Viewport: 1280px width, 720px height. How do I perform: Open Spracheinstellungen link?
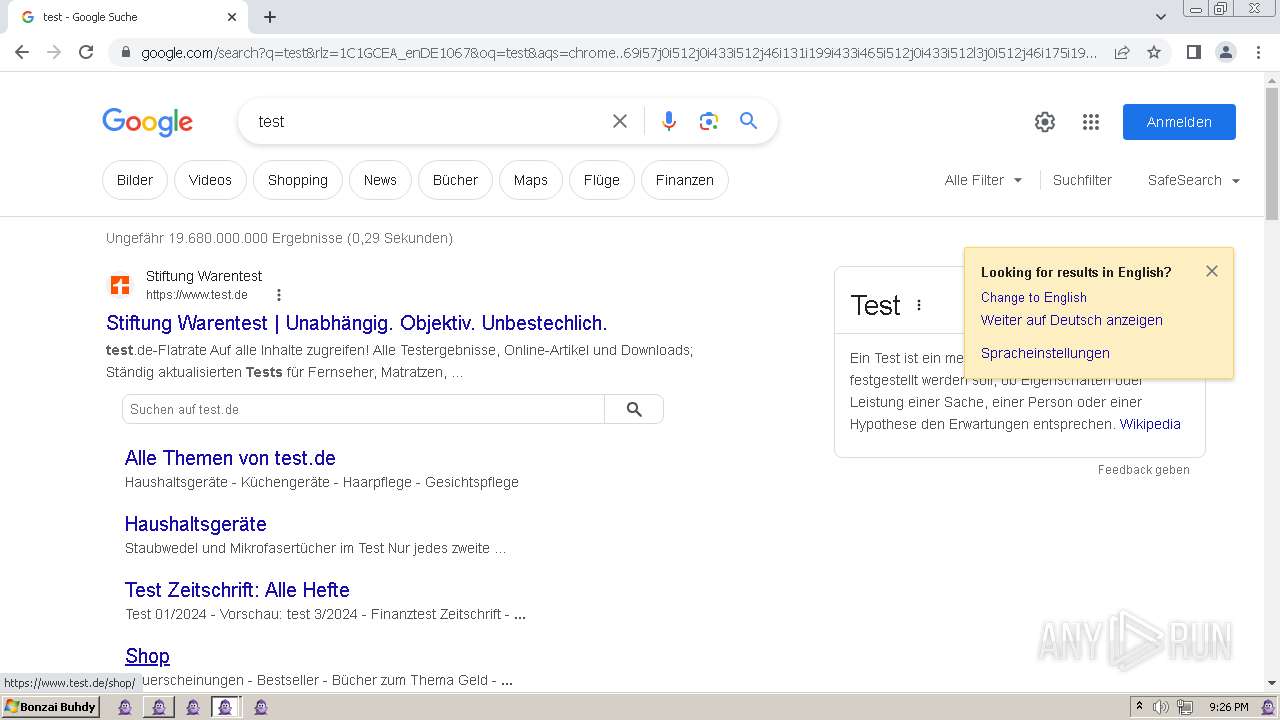pyautogui.click(x=1045, y=353)
